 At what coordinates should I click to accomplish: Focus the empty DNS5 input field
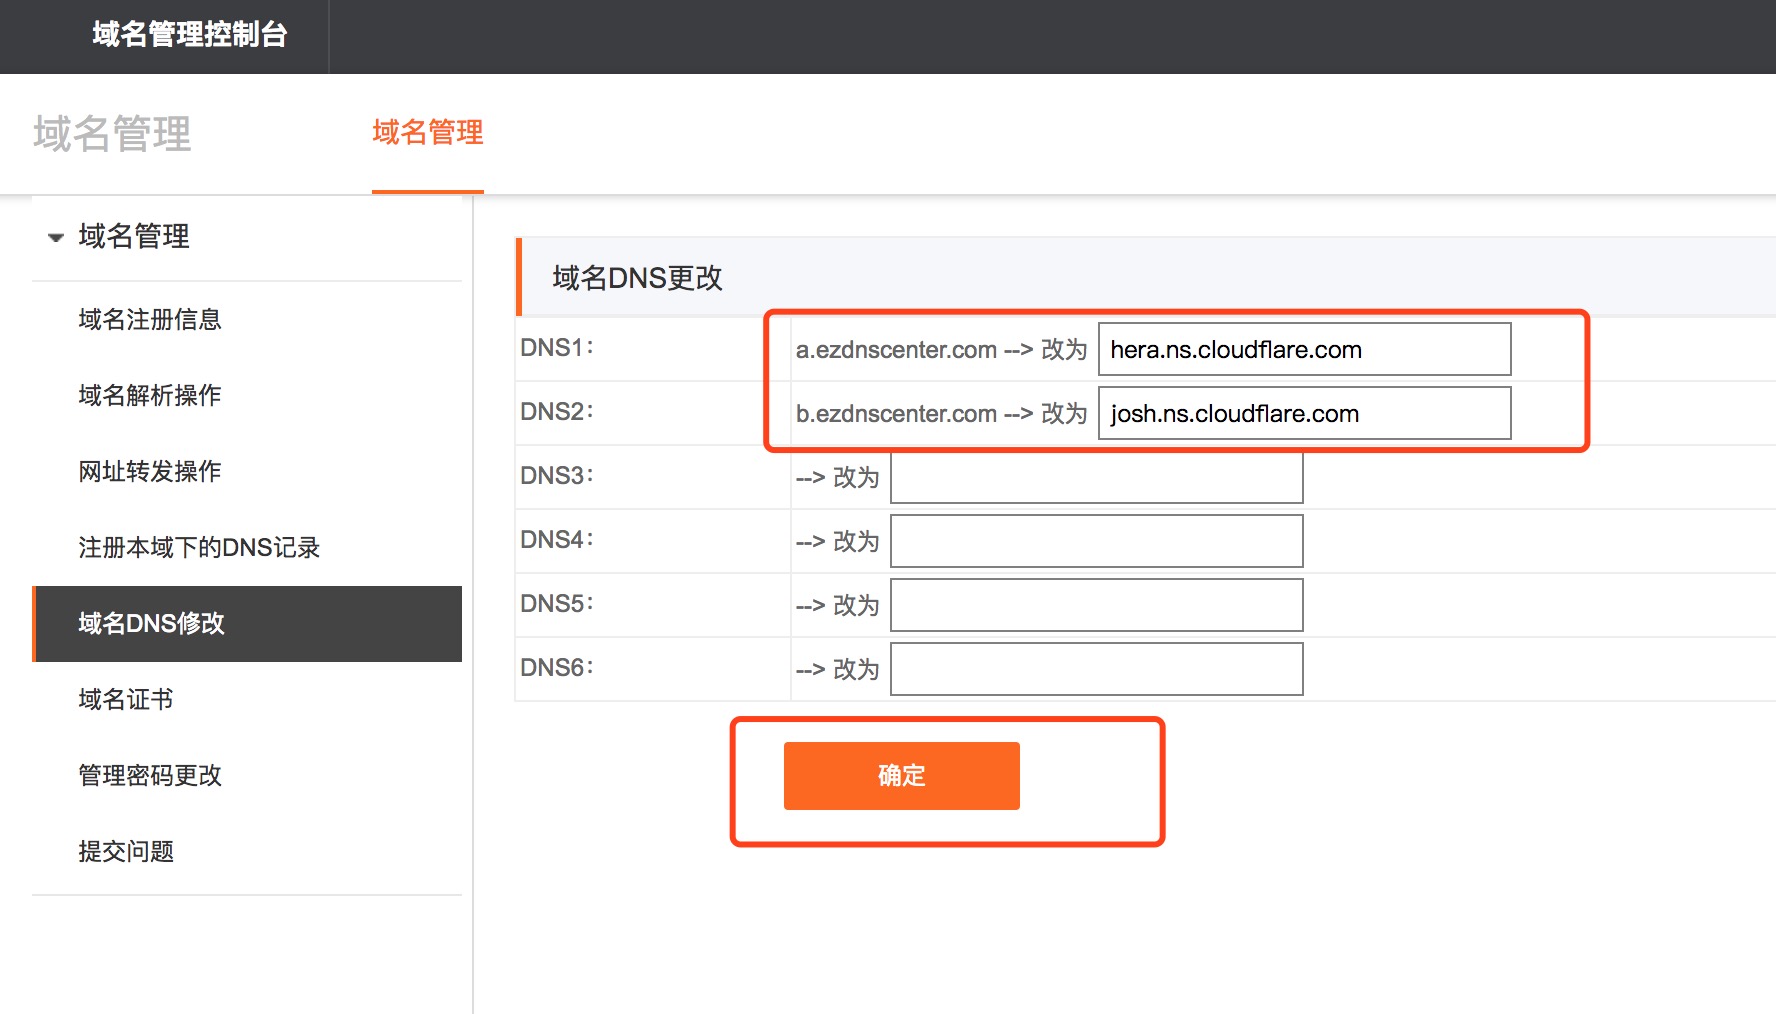(1096, 605)
